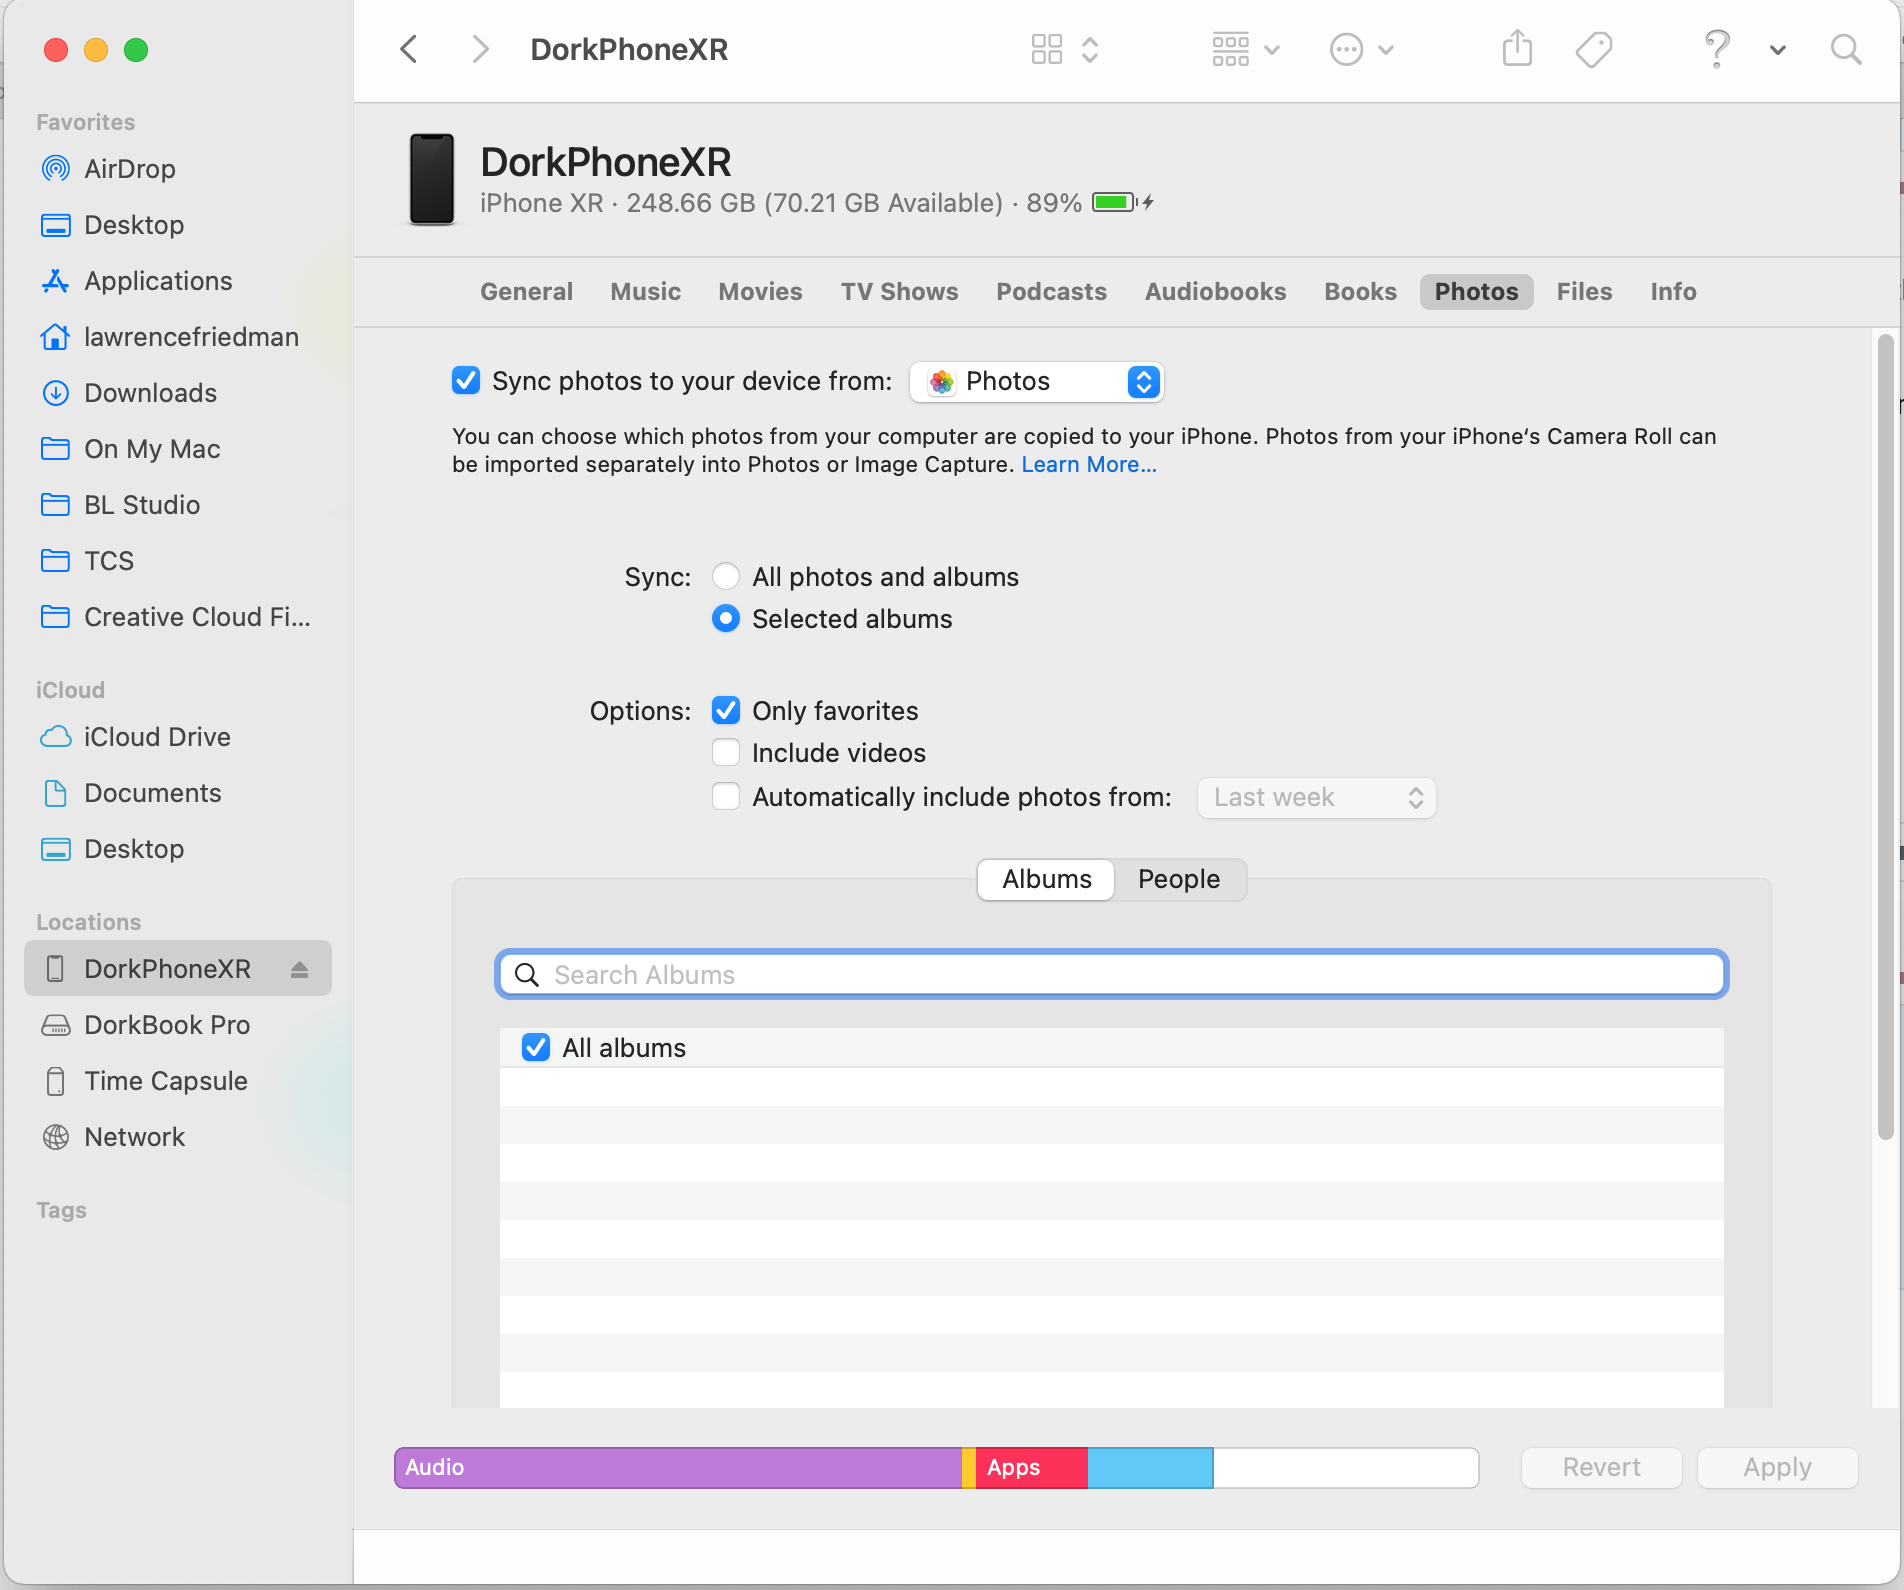Show the People segment
Screen dimensions: 1904x1590
tap(1179, 880)
